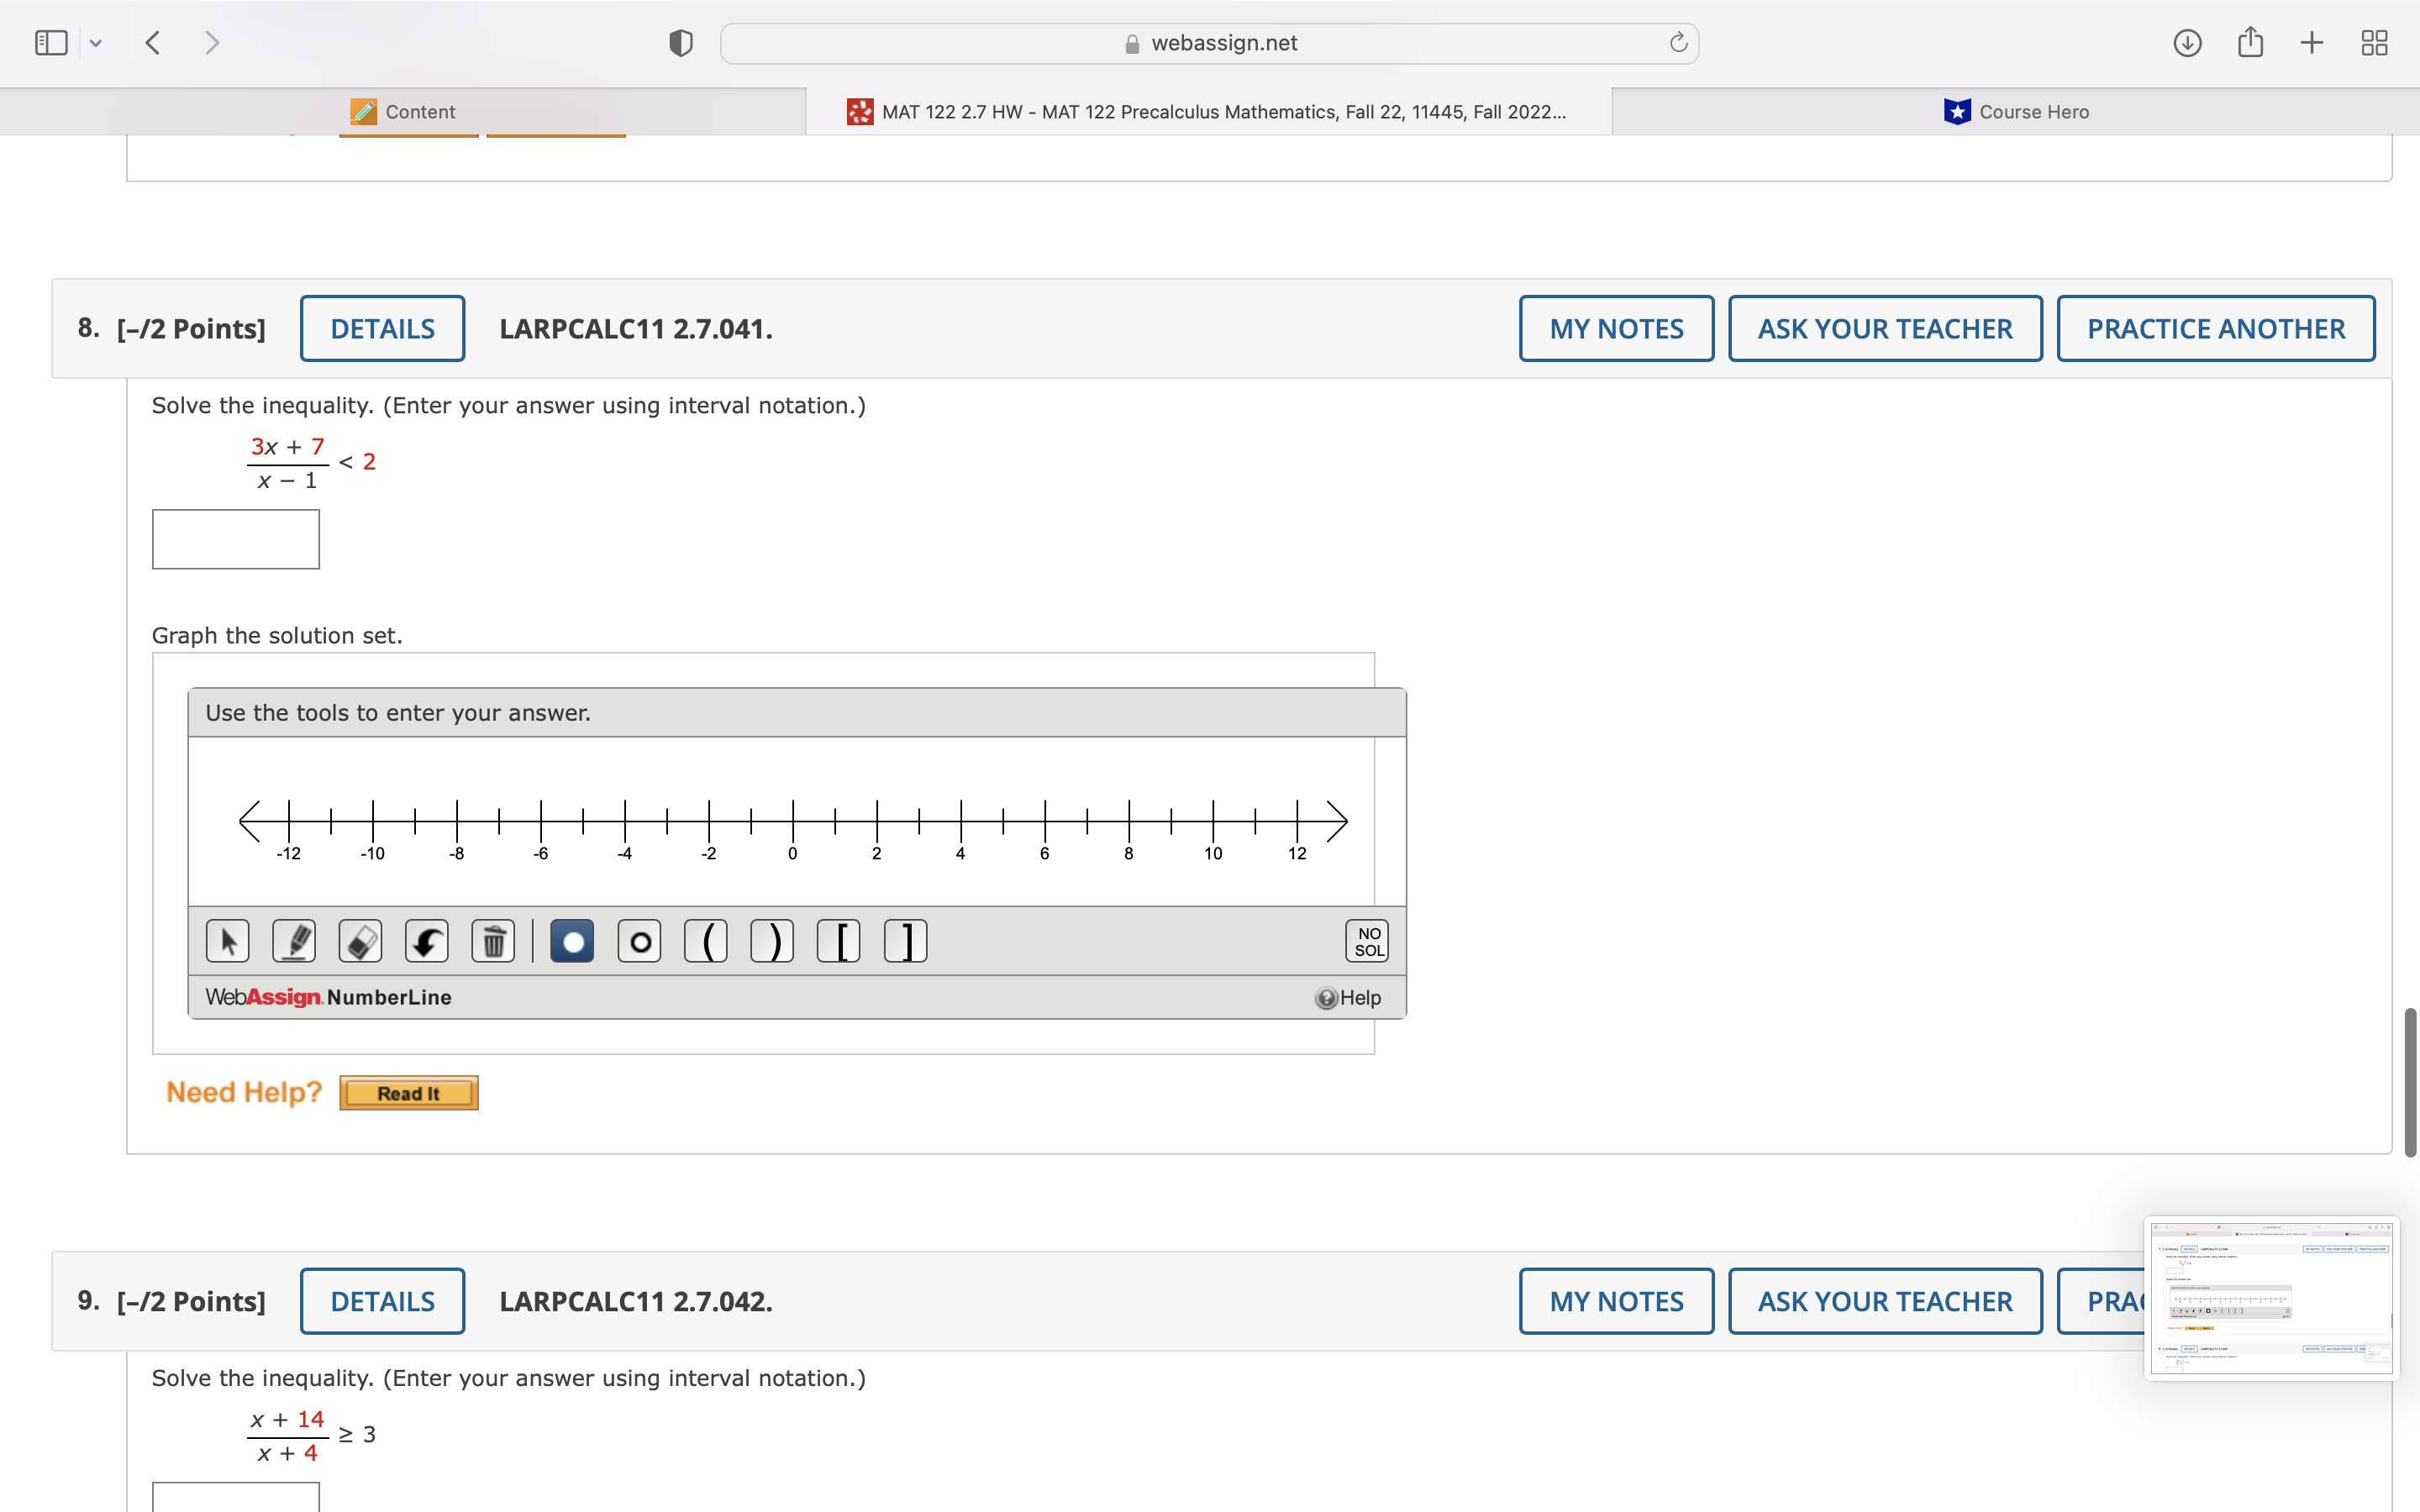Enable the NO SOL option

(x=1366, y=940)
